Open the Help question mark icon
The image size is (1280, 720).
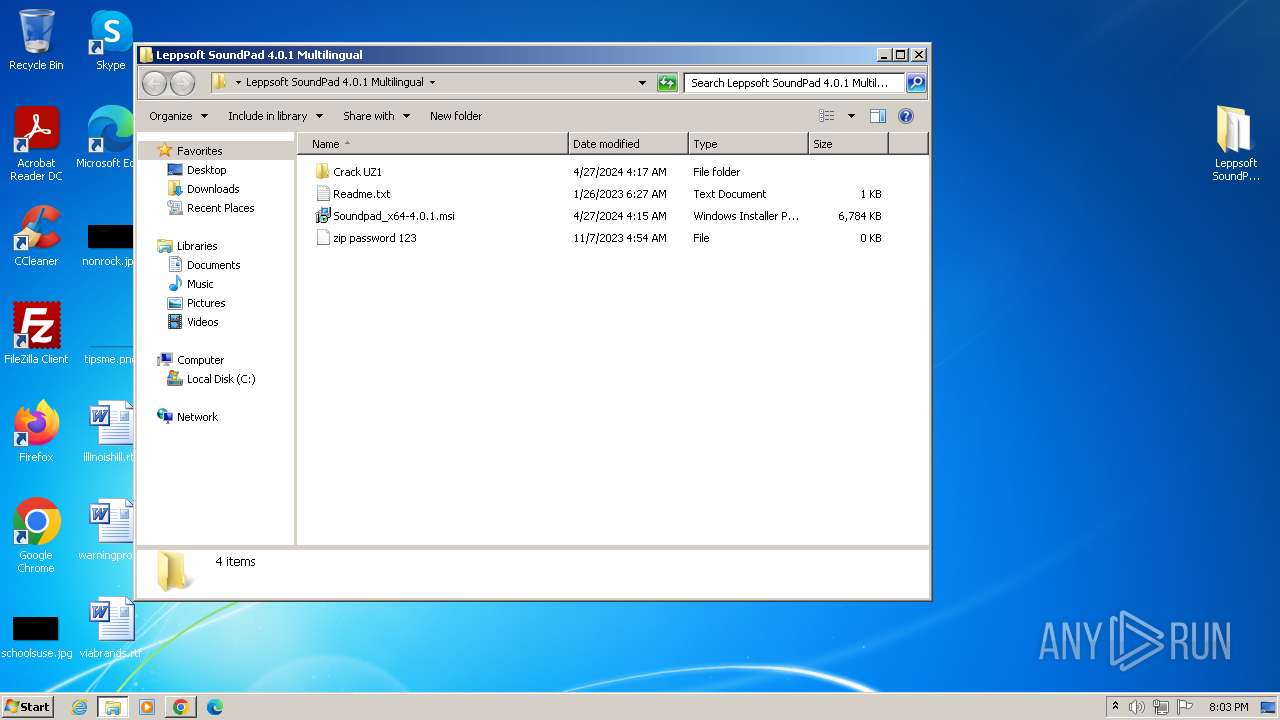[x=906, y=116]
